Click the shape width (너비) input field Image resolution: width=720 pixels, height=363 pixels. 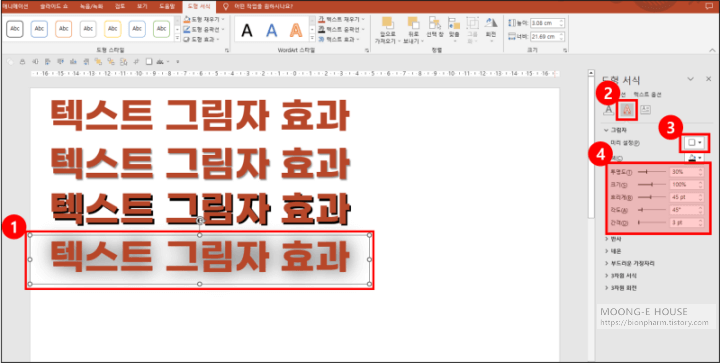[x=544, y=36]
